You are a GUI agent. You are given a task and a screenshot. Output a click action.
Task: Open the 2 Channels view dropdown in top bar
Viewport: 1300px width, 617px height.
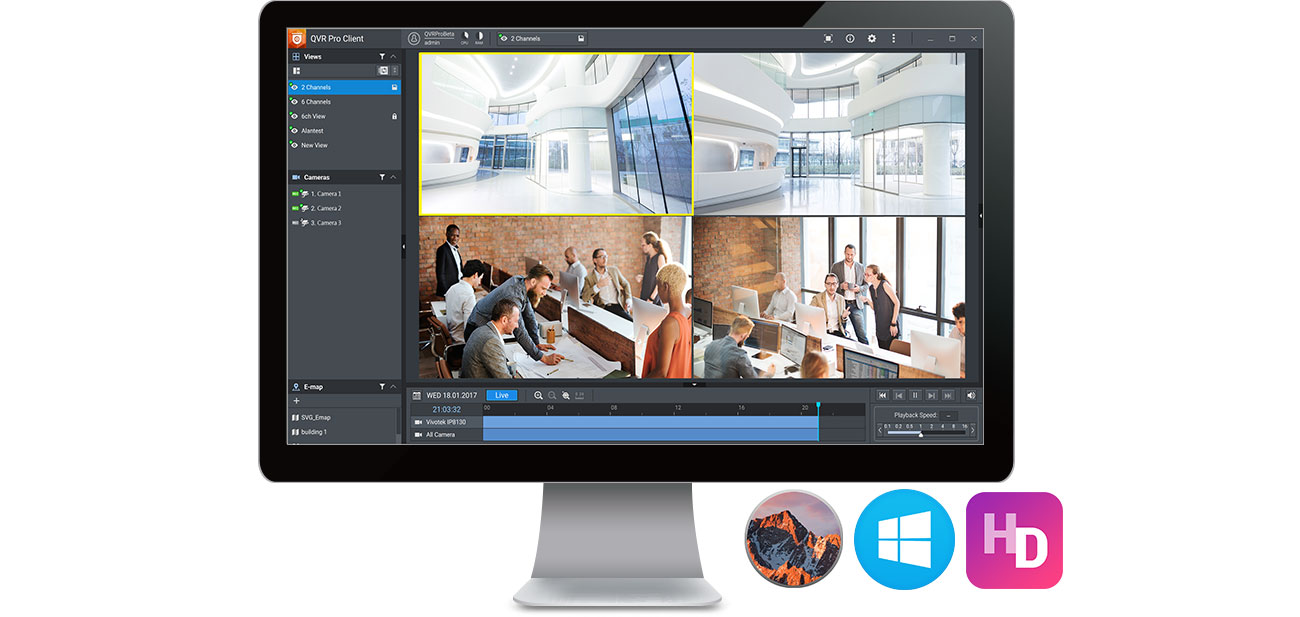(x=542, y=39)
